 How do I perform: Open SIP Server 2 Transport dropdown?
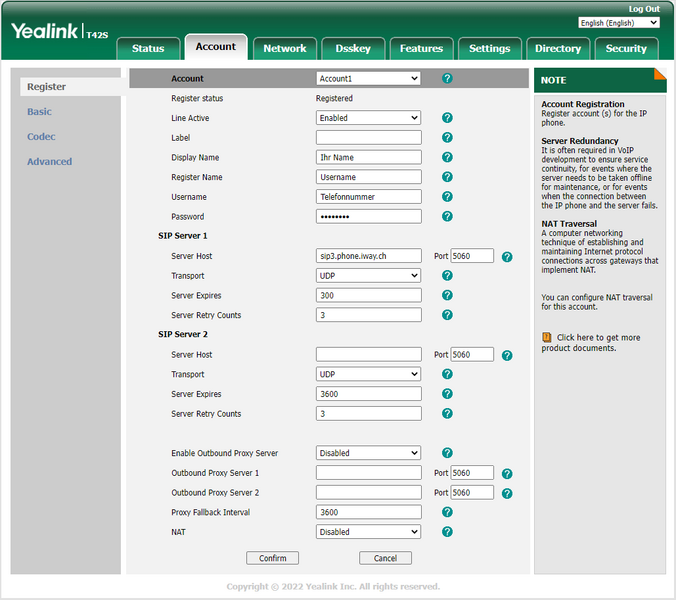click(x=368, y=374)
